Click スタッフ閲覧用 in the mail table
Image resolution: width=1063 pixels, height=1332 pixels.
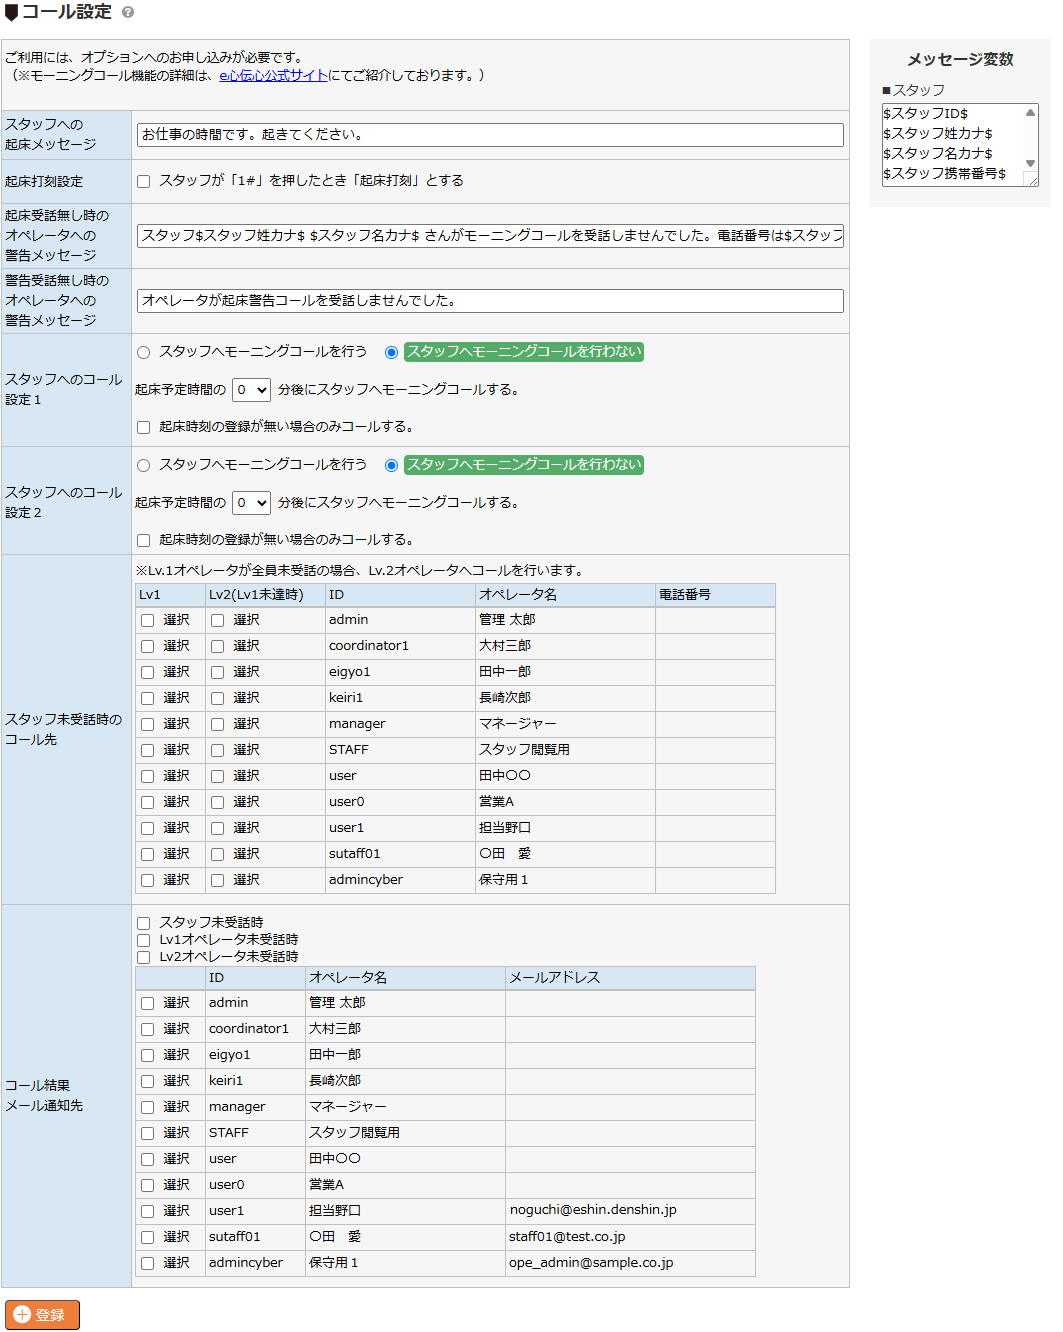(354, 1133)
